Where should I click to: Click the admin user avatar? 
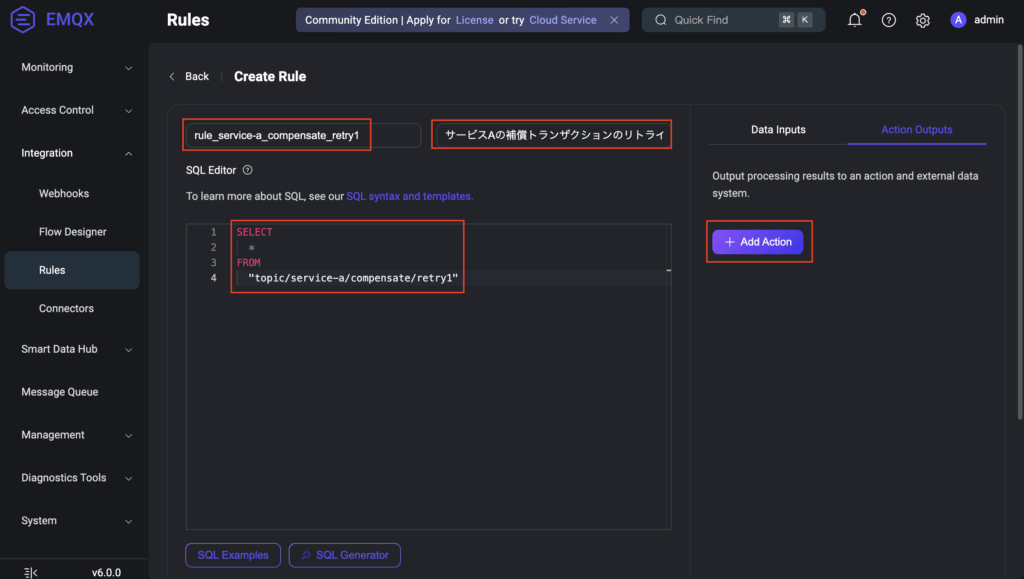pos(958,20)
